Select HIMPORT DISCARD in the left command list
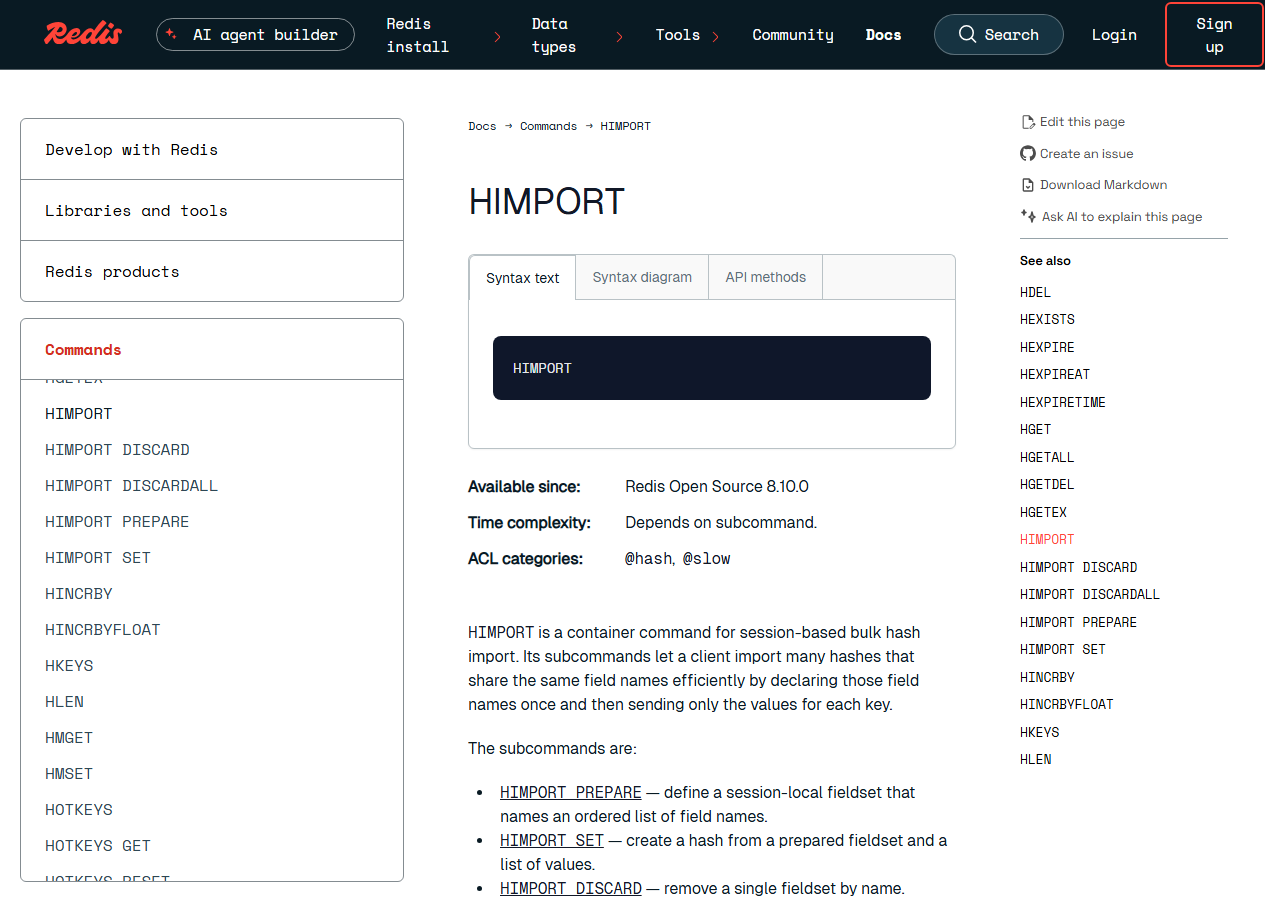1280x900 pixels. point(117,450)
